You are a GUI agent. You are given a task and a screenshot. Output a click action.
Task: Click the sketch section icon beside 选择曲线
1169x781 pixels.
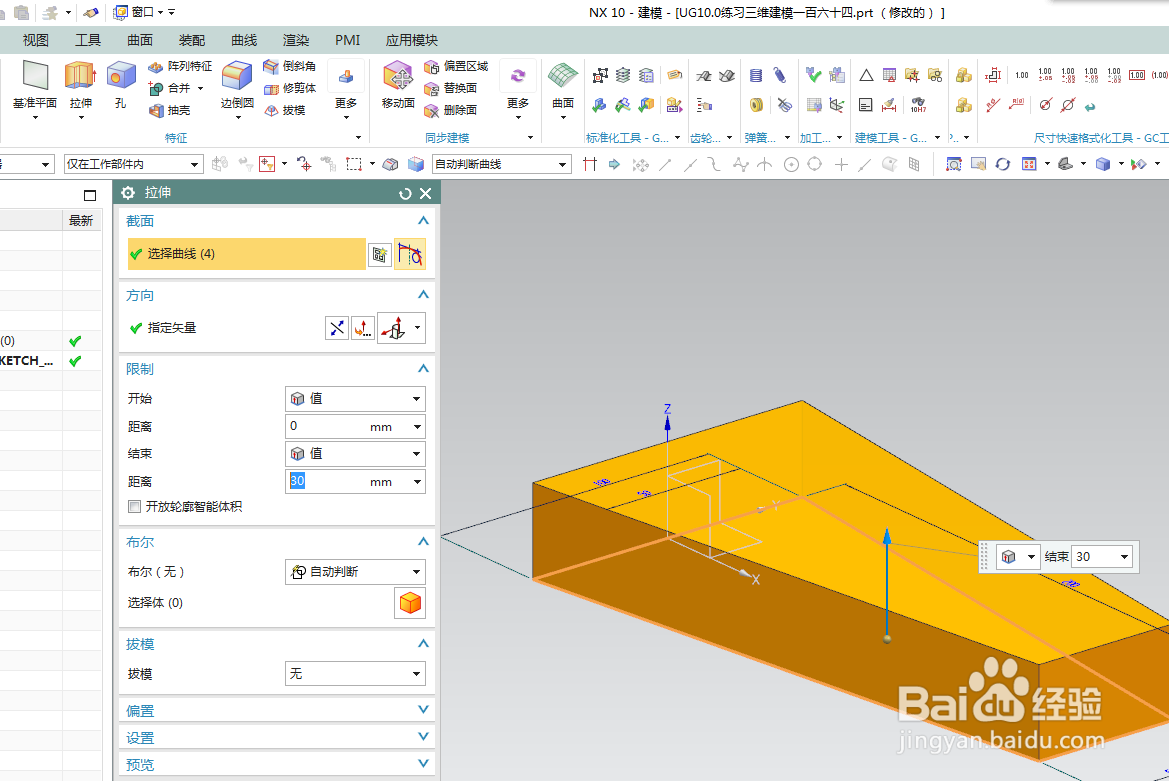379,255
